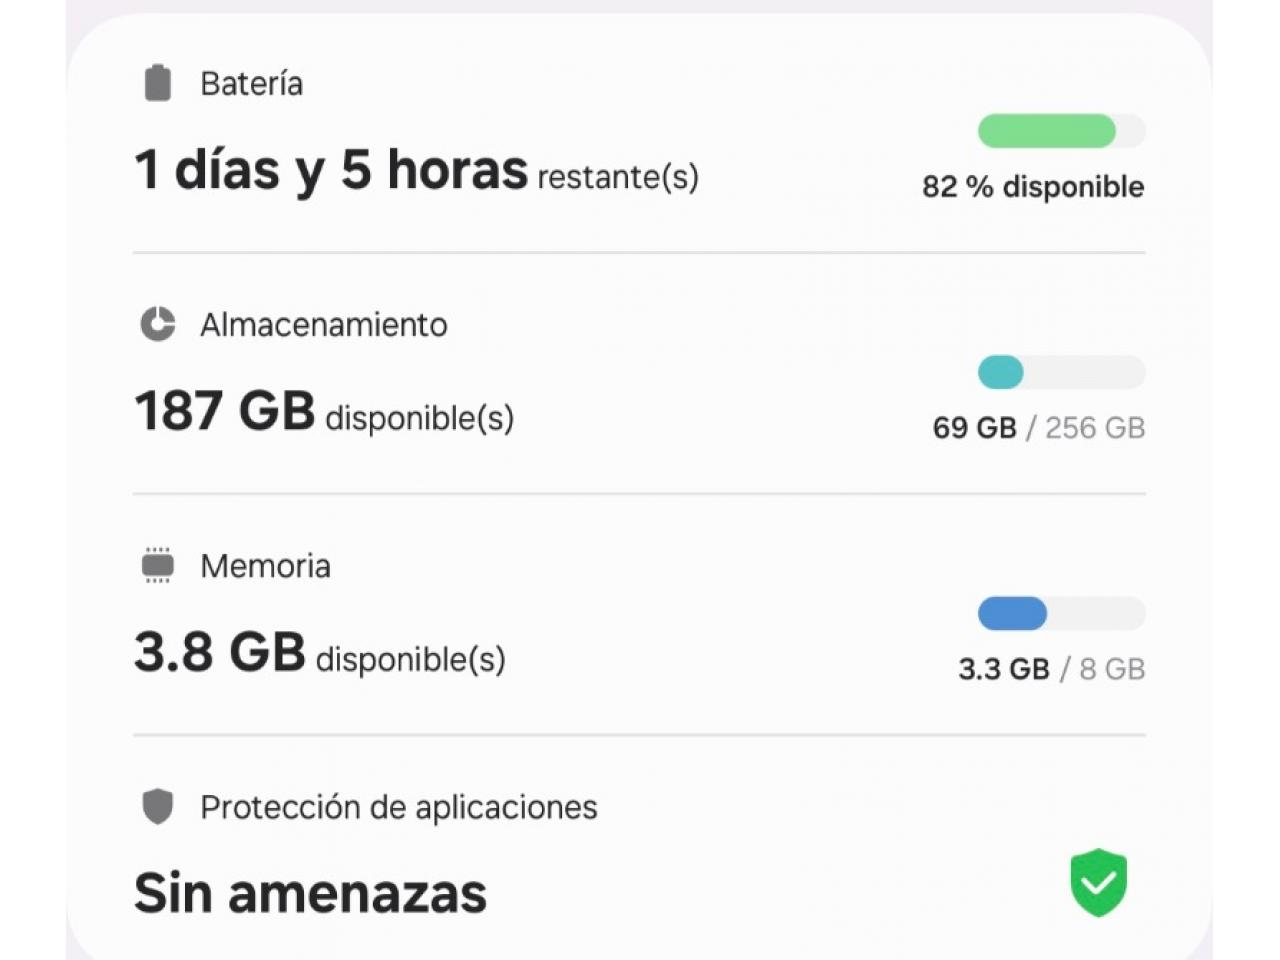This screenshot has width=1280, height=960.
Task: Tap the storage pie chart icon
Action: (x=157, y=324)
